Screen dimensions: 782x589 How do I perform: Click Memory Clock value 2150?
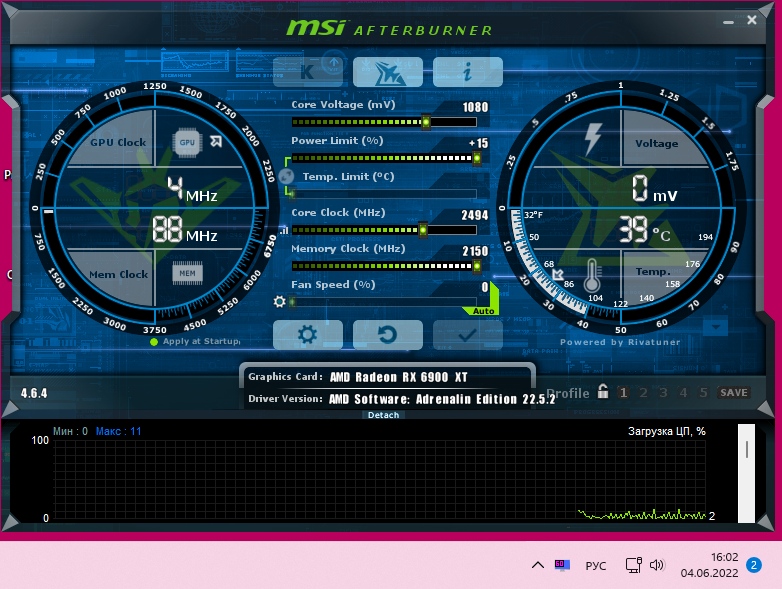tap(474, 251)
